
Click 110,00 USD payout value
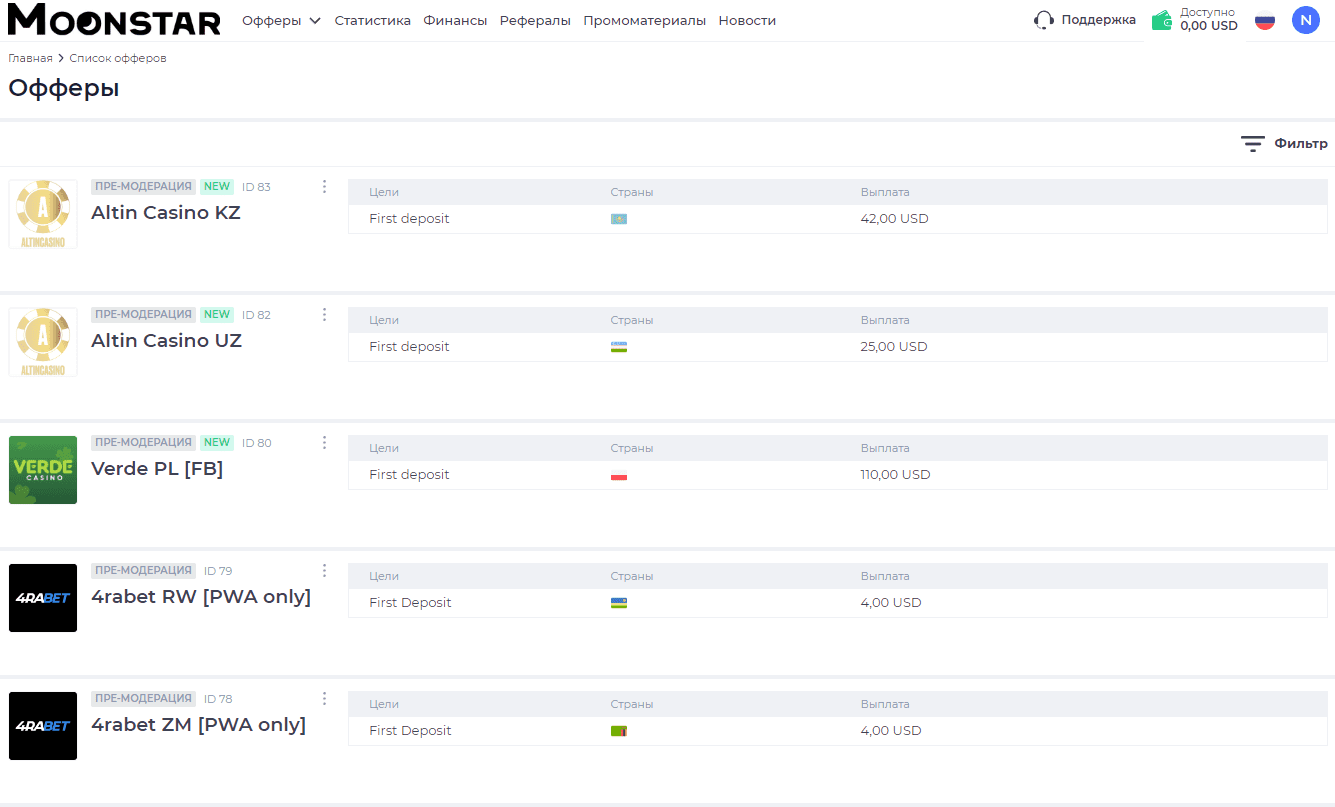(895, 475)
